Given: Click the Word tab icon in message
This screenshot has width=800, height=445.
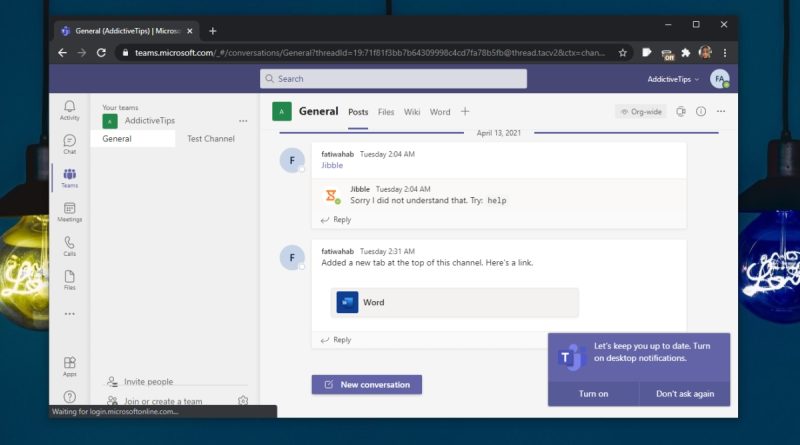Looking at the screenshot, I should point(347,302).
